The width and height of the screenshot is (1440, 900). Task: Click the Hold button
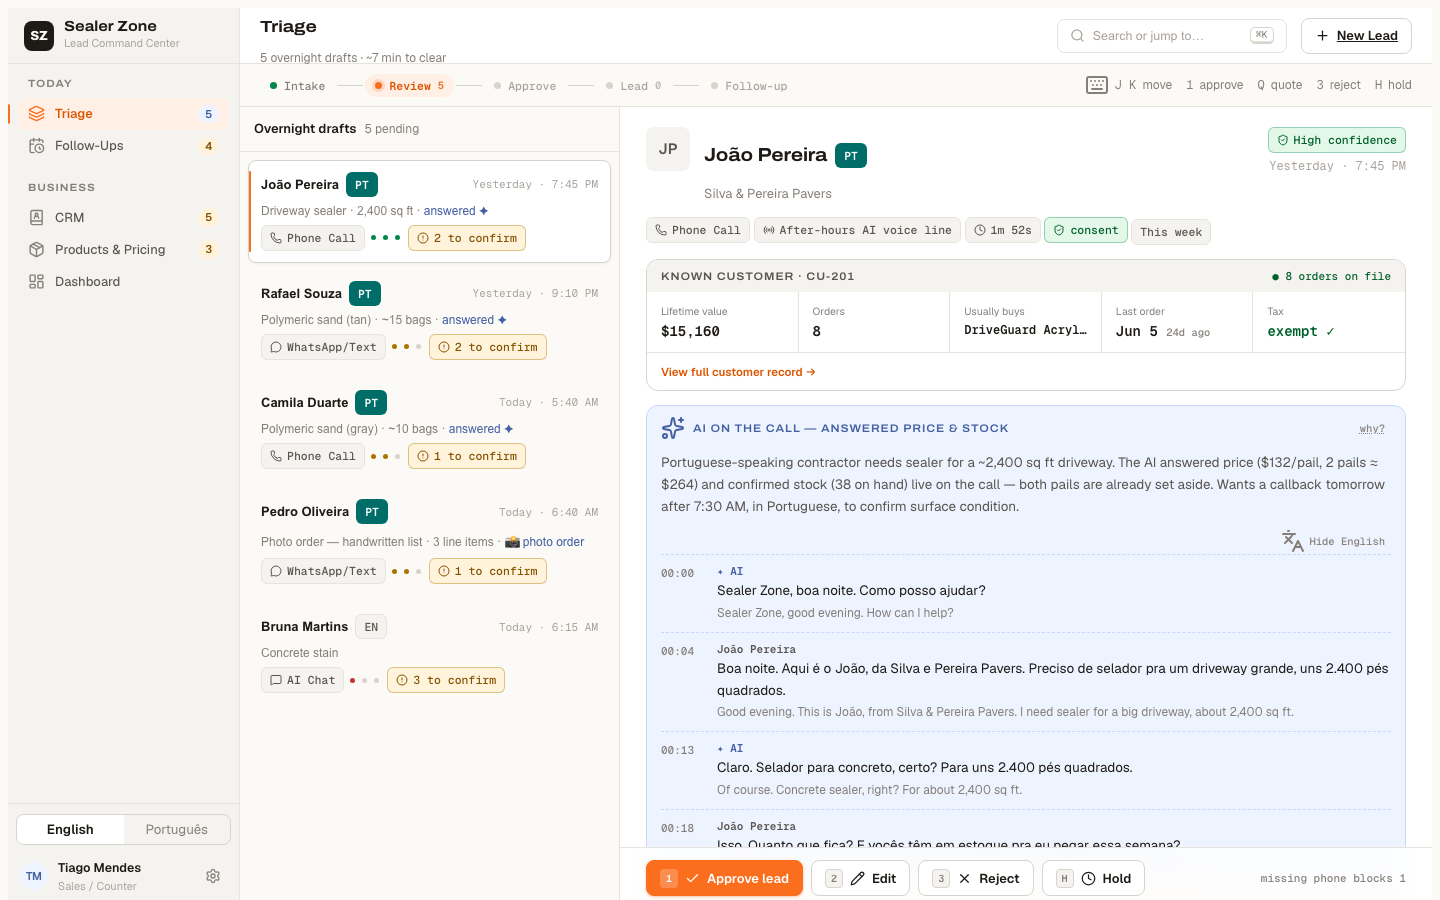point(1093,878)
